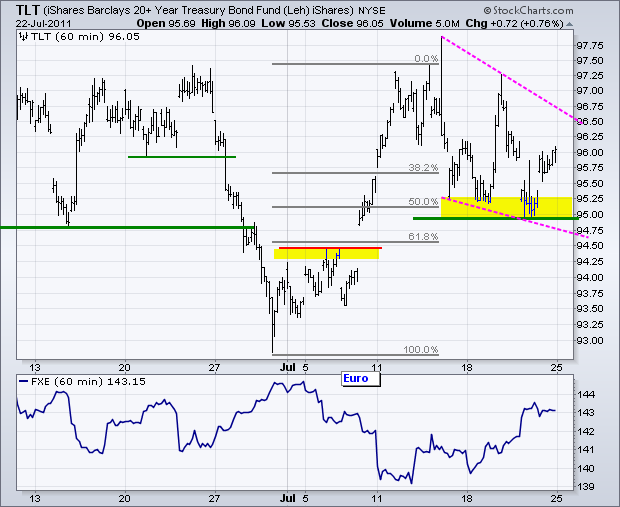The width and height of the screenshot is (620, 507).
Task: Click the 50.0% Fibonacci retracement label
Action: 423,201
